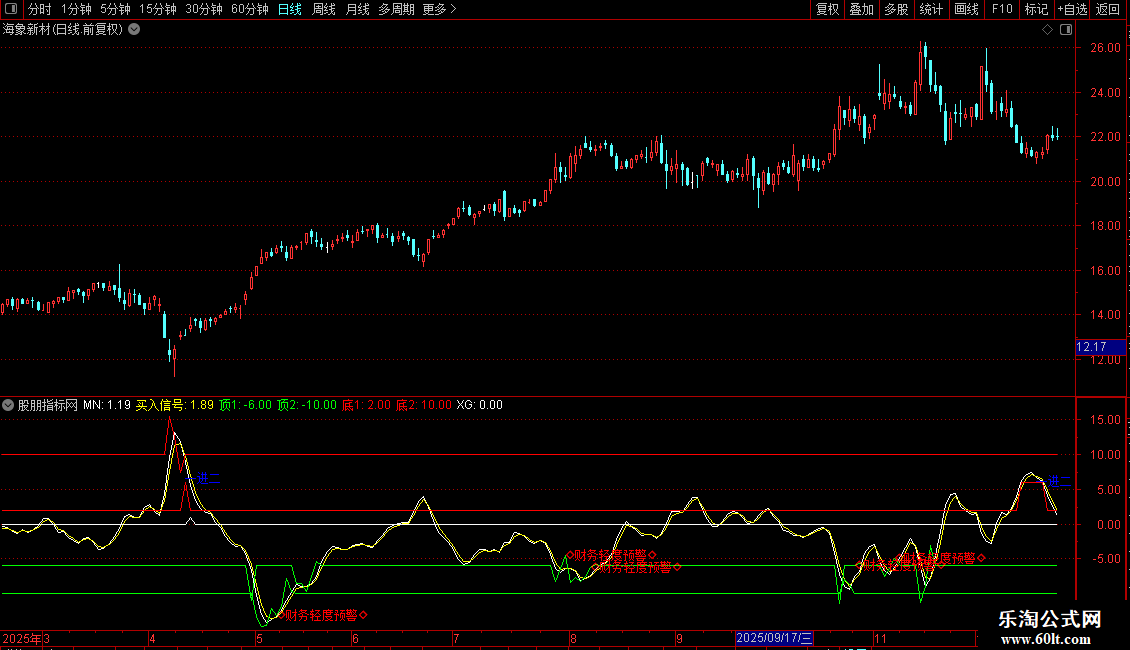Open the 多周期 multi-period view
Image resolution: width=1130 pixels, height=650 pixels.
(x=396, y=9)
